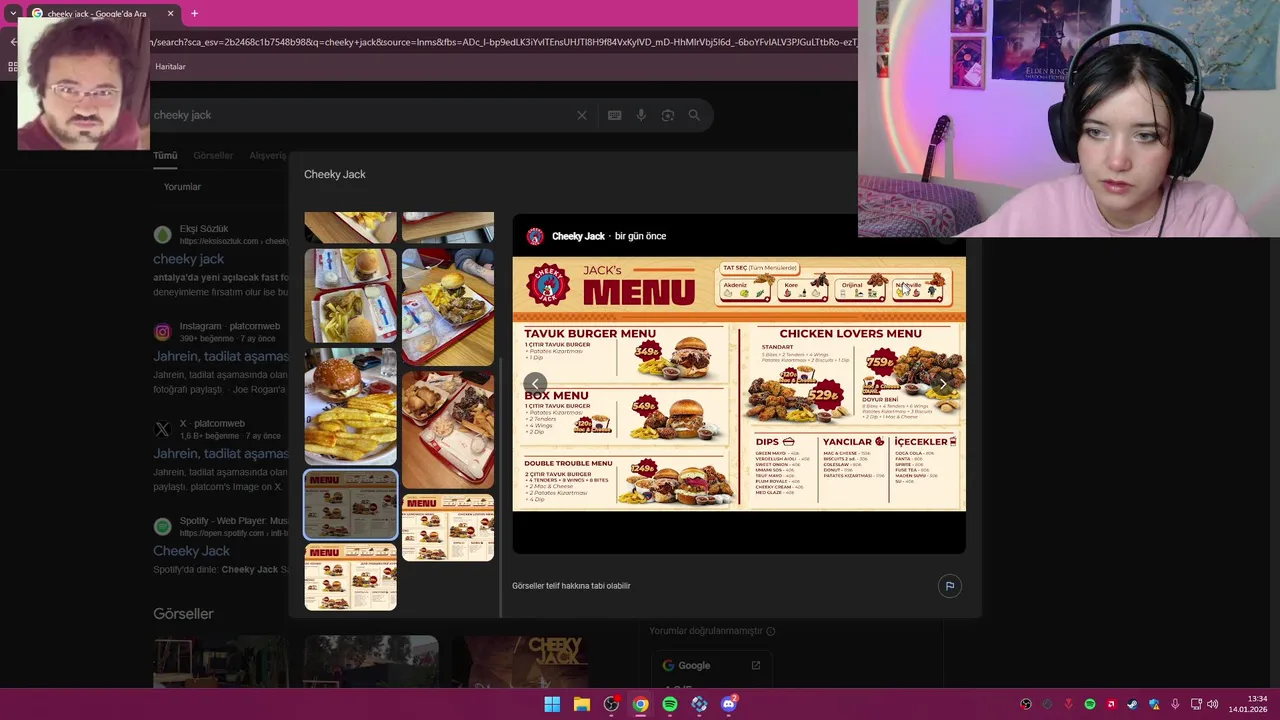Flag the image with the report icon
The width and height of the screenshot is (1280, 720).
pos(950,586)
